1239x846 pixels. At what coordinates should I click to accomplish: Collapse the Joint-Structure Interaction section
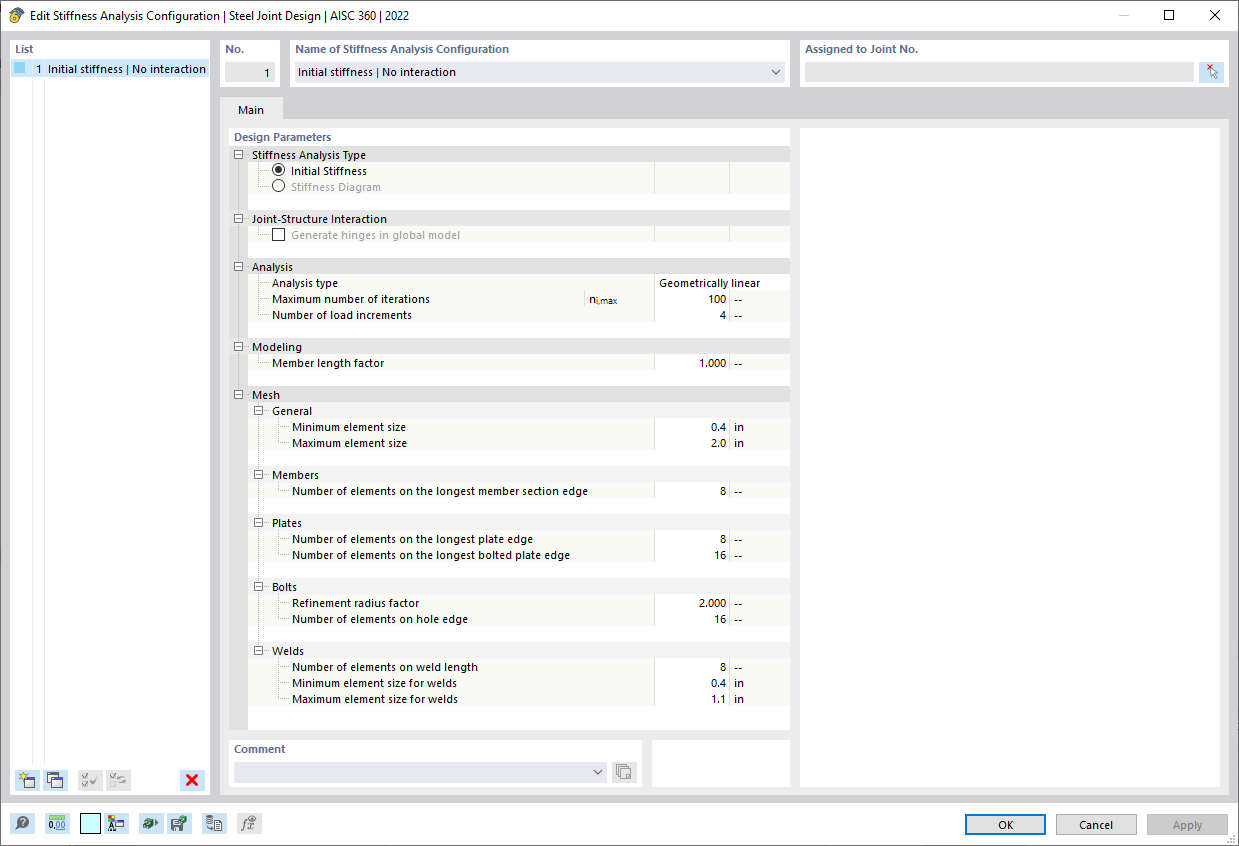point(238,219)
